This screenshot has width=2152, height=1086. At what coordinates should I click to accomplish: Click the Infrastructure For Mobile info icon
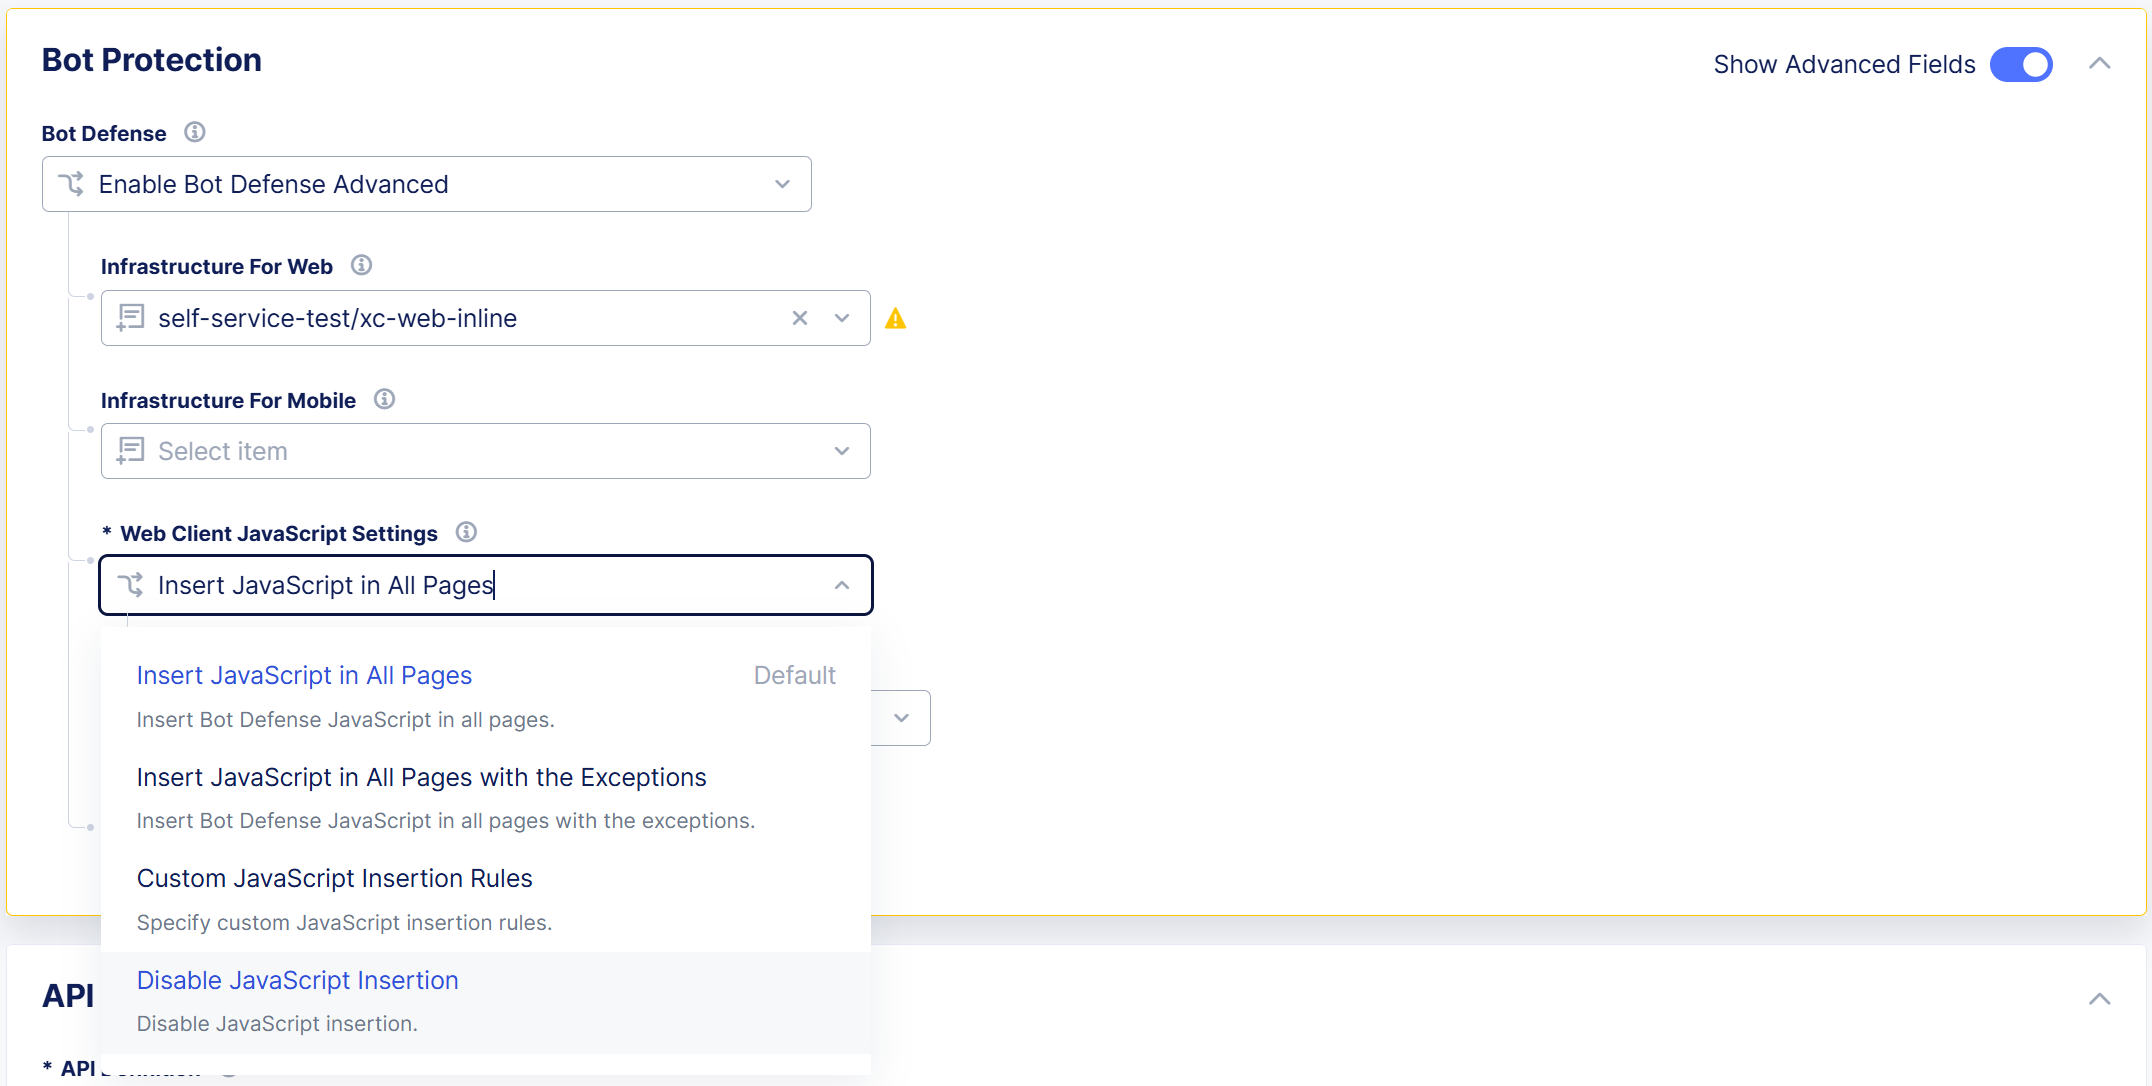(x=384, y=398)
